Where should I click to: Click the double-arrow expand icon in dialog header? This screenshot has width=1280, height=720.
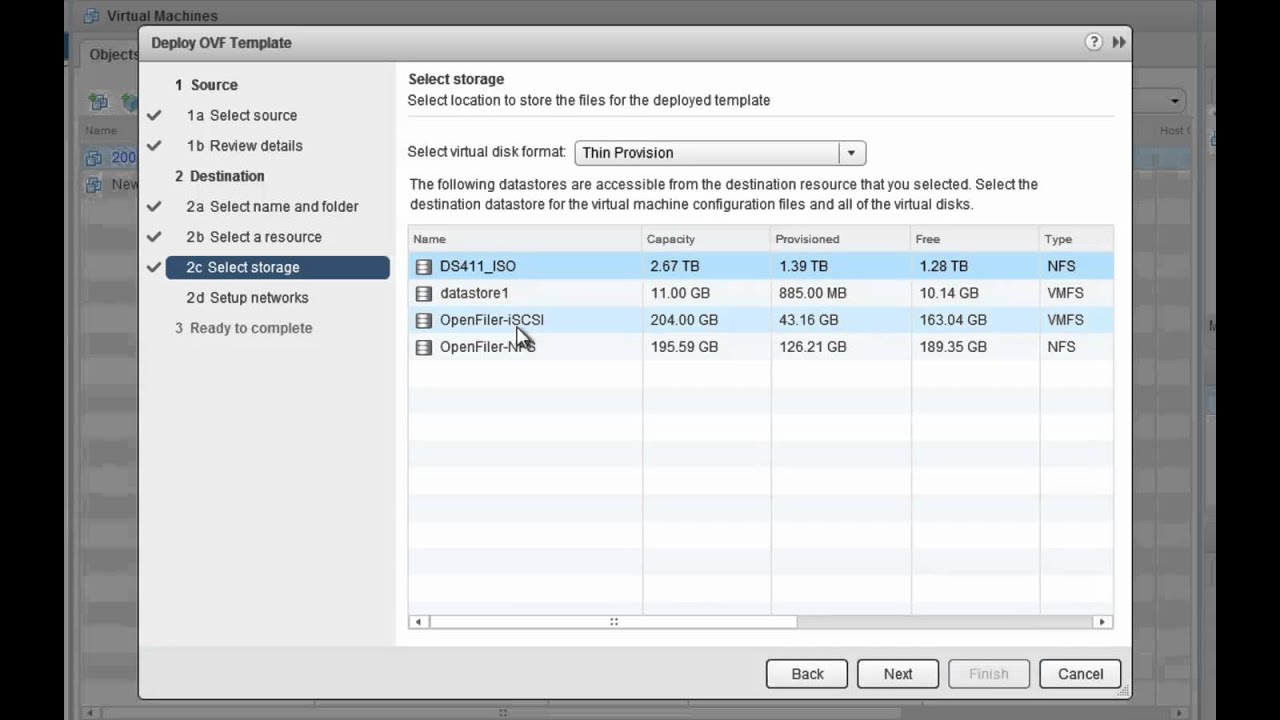coord(1118,42)
